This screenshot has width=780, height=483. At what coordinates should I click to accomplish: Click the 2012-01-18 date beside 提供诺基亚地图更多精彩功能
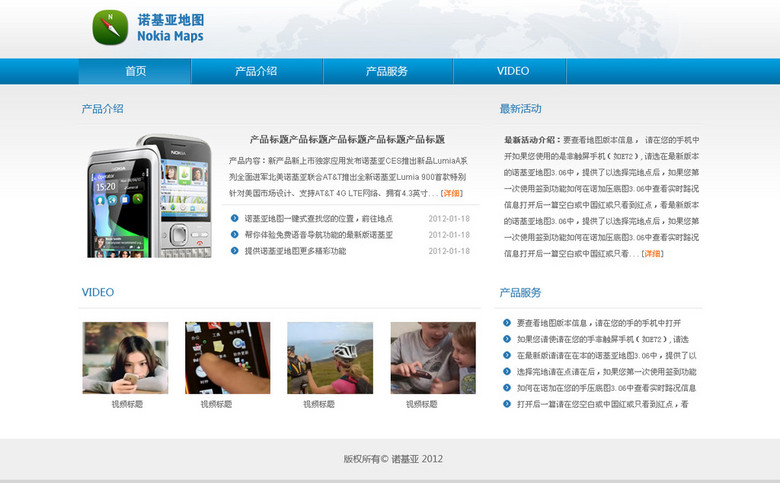[x=449, y=251]
